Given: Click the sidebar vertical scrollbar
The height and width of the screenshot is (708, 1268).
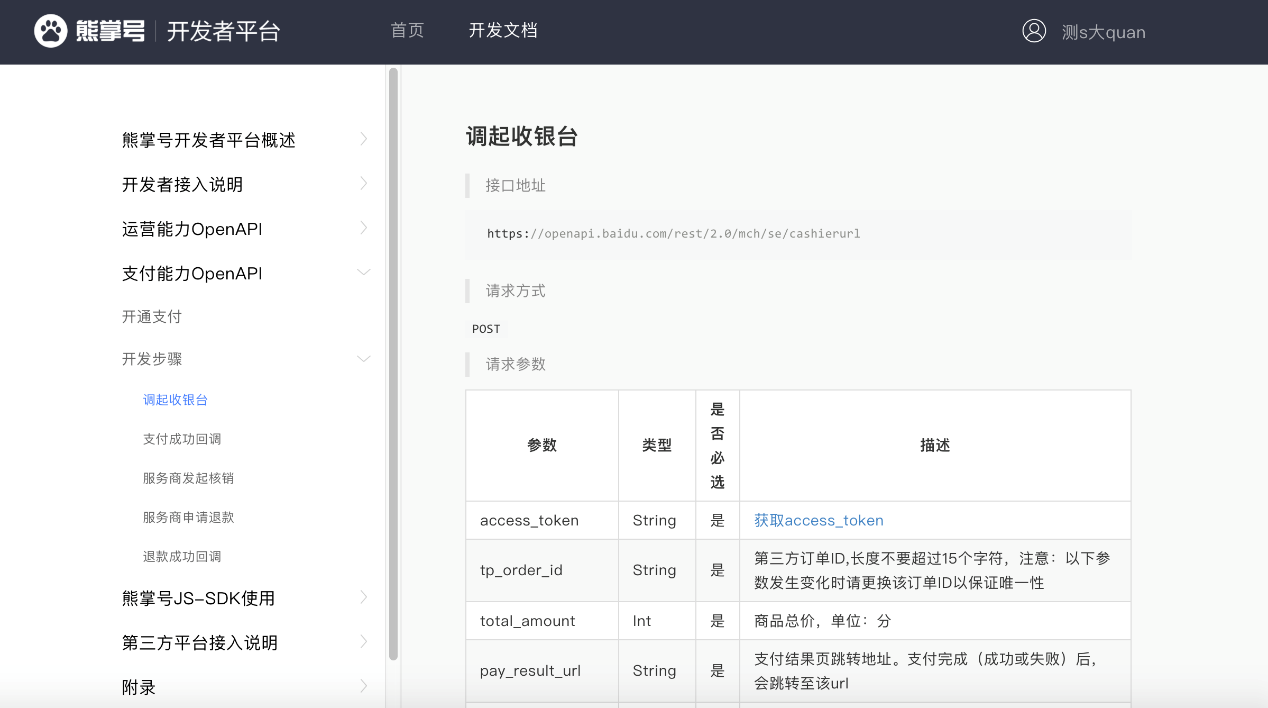Looking at the screenshot, I should click(x=393, y=364).
